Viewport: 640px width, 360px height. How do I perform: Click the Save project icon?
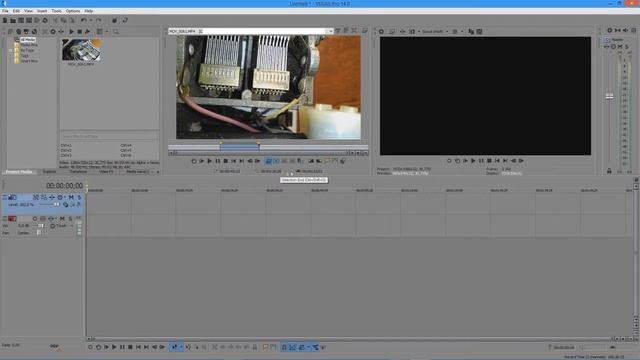pos(21,20)
